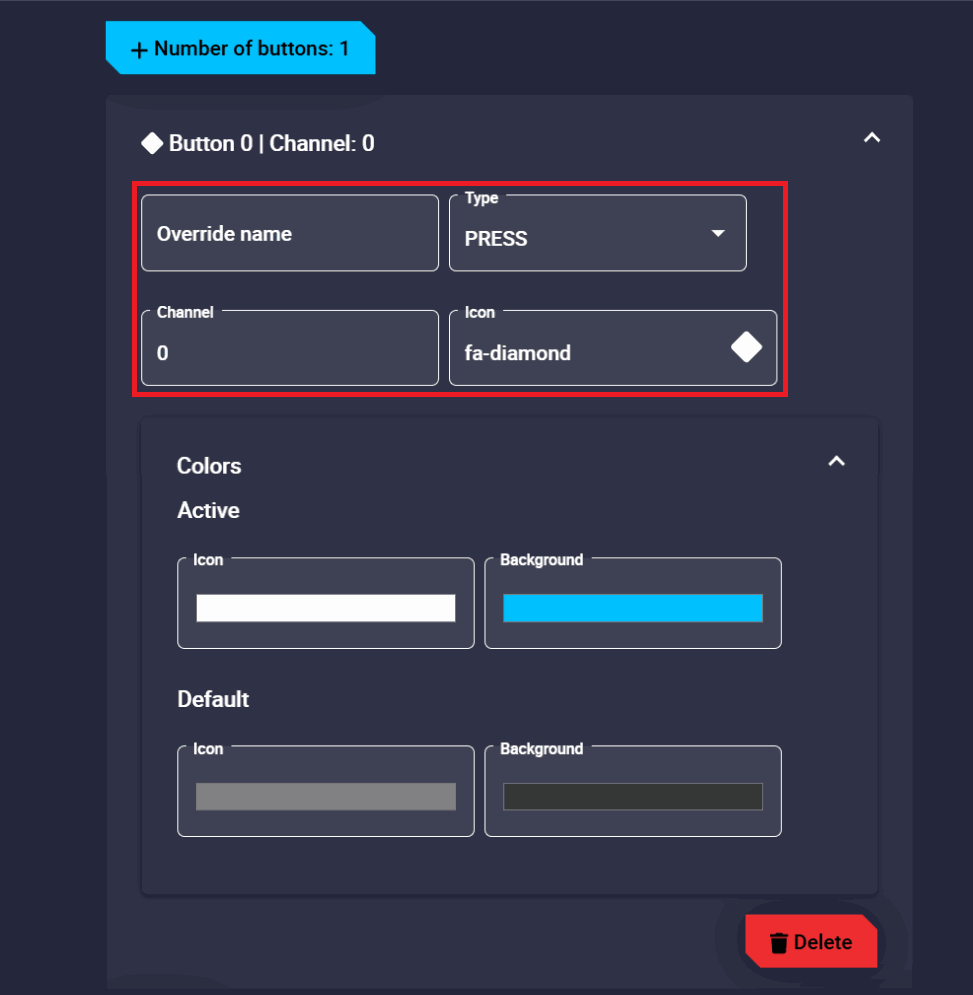Open the white Active Icon color swatch
Viewport: 973px width, 995px height.
click(325, 608)
